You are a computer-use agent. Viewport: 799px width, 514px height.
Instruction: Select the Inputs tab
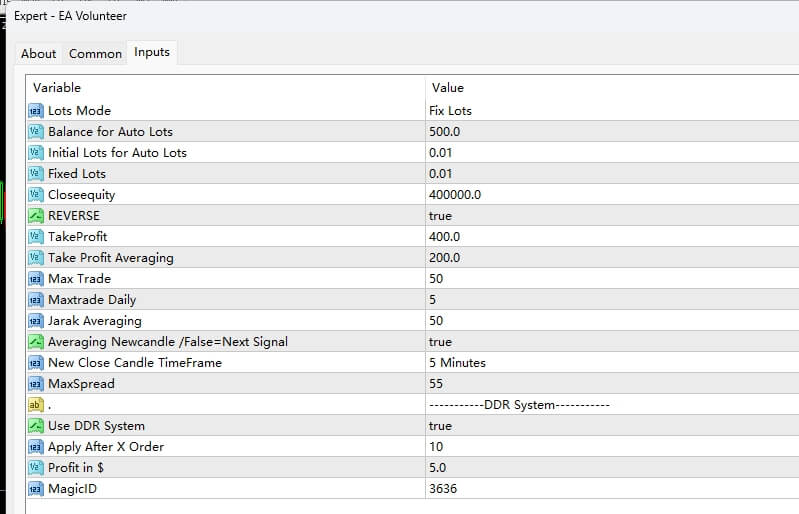152,52
